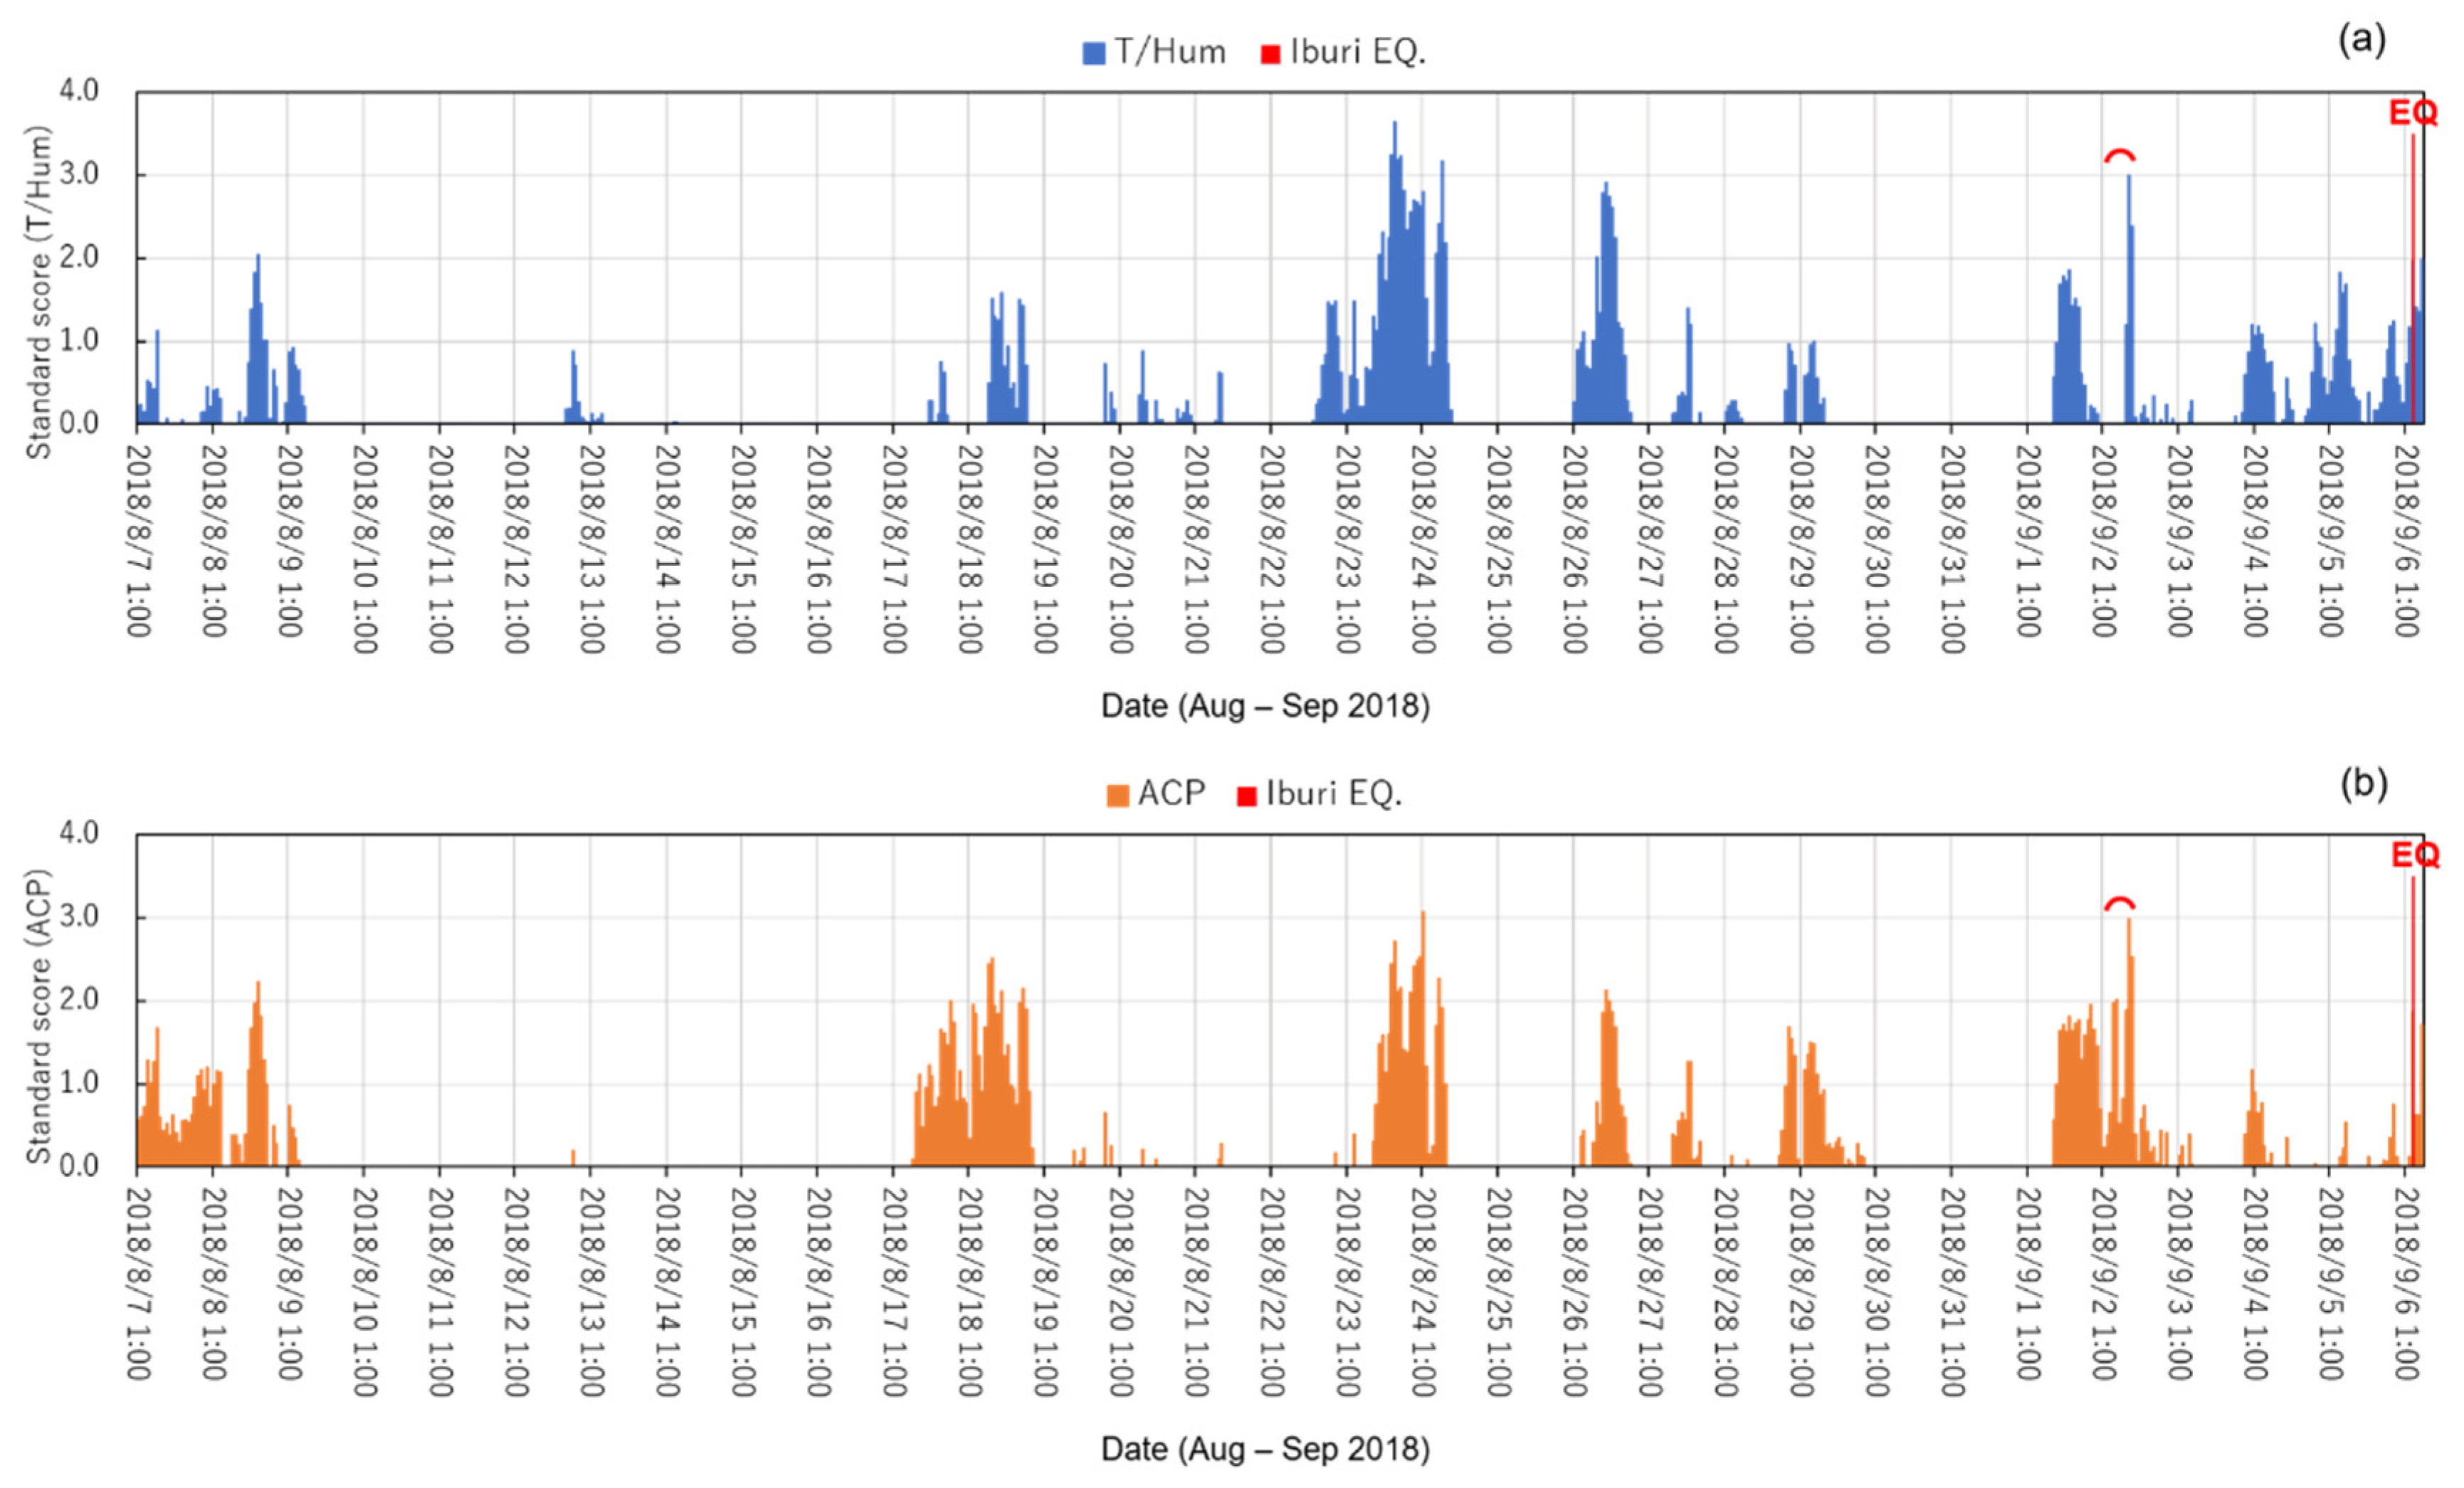The height and width of the screenshot is (1488, 2464).
Task: Click the (a) panel label
Action: coord(2362,40)
